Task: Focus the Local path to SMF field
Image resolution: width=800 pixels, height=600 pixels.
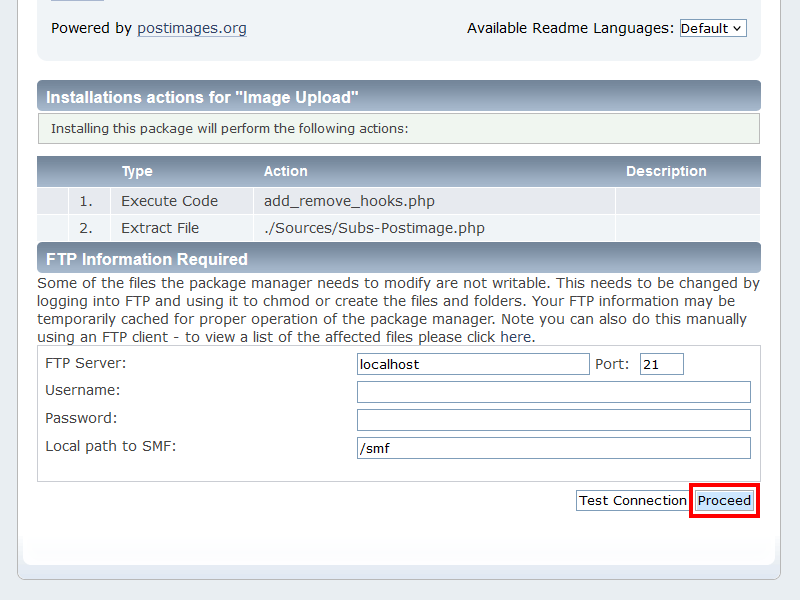Action: [x=553, y=448]
